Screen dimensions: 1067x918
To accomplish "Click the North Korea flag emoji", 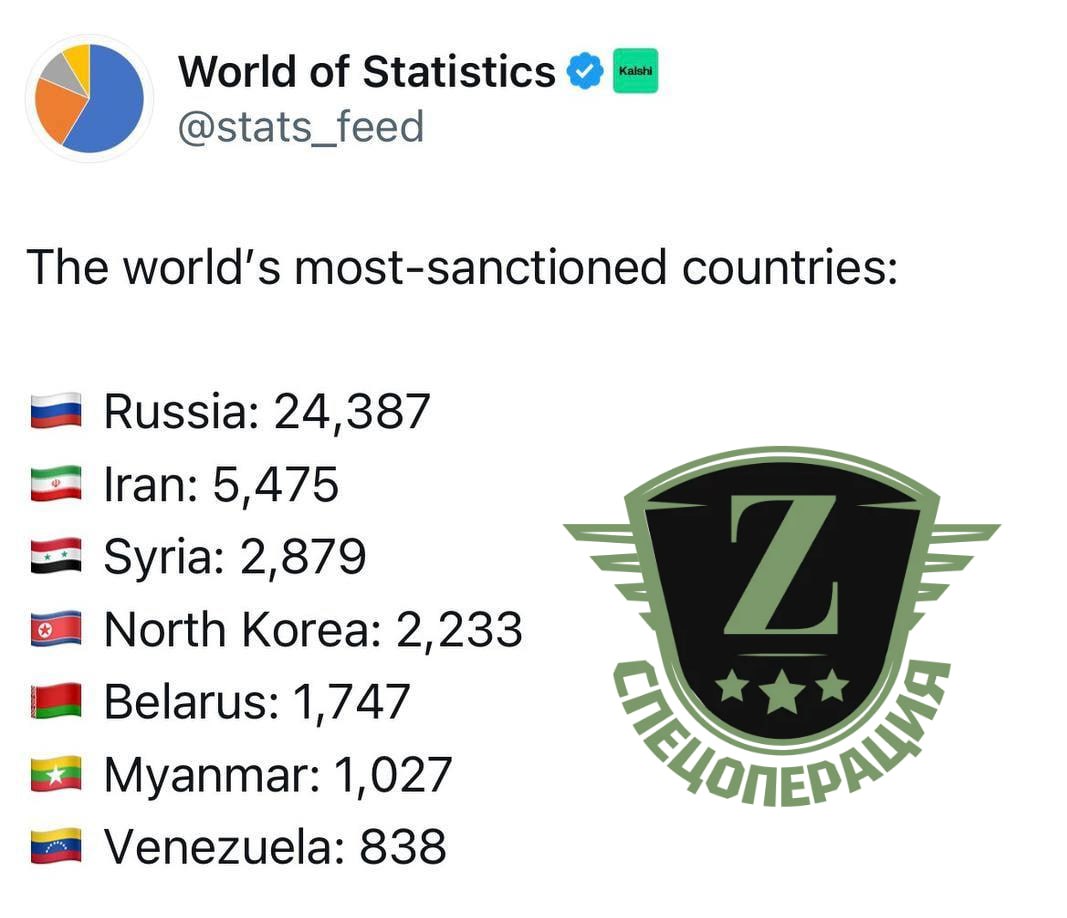I will 56,629.
